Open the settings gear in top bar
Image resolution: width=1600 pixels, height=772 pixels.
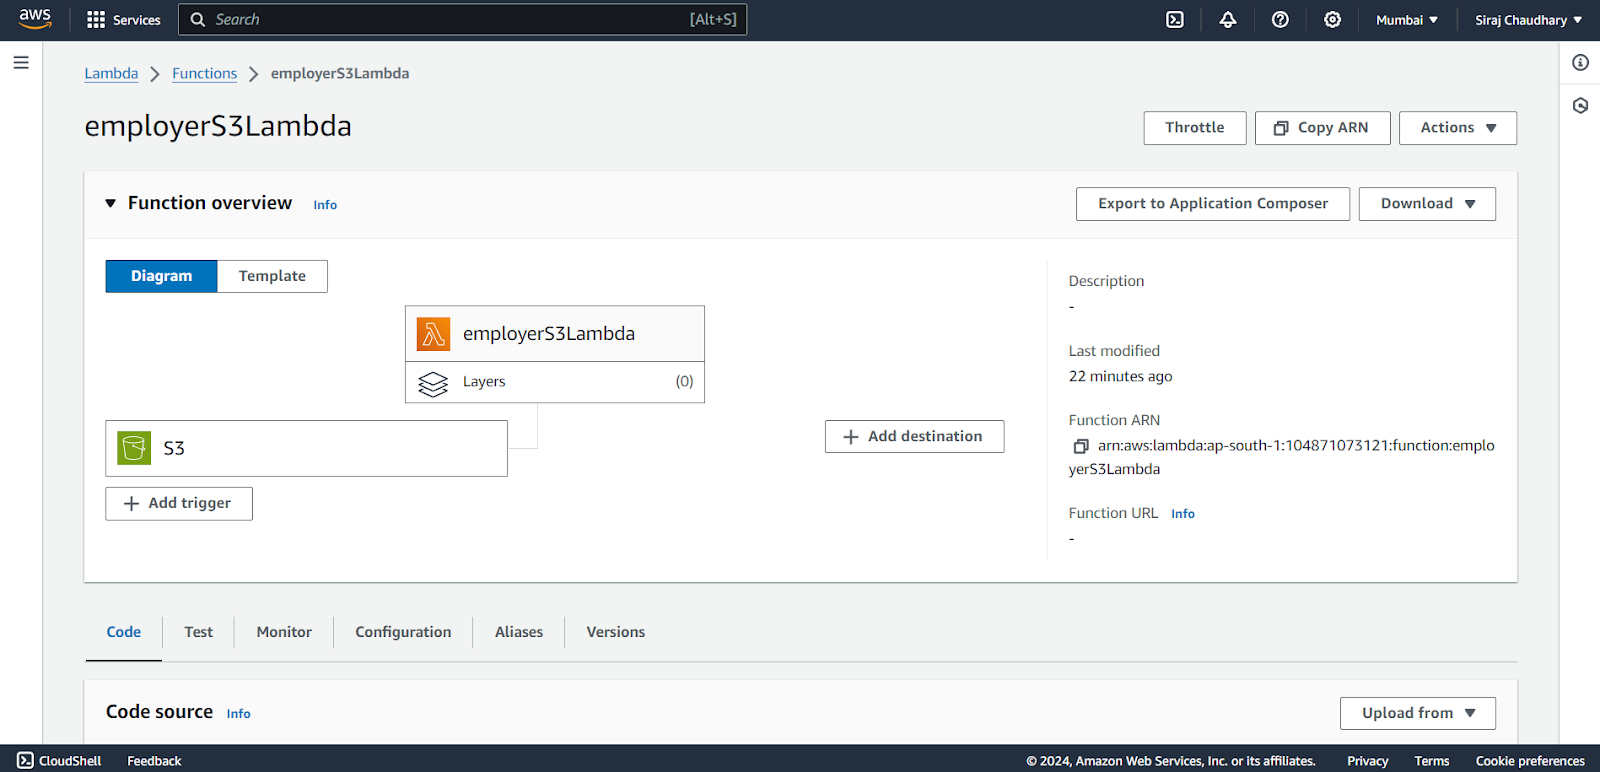coord(1333,20)
